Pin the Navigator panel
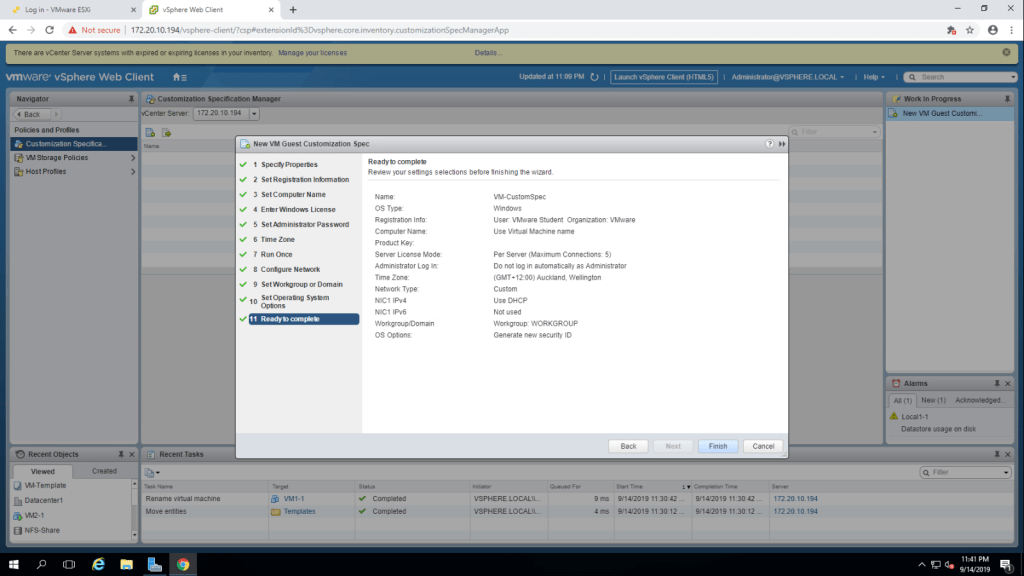This screenshot has height=576, width=1024. click(131, 99)
